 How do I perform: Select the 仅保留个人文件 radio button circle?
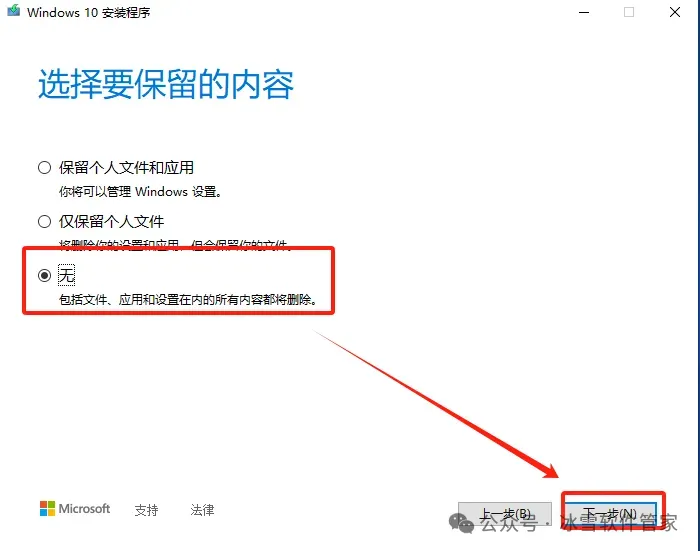point(44,221)
